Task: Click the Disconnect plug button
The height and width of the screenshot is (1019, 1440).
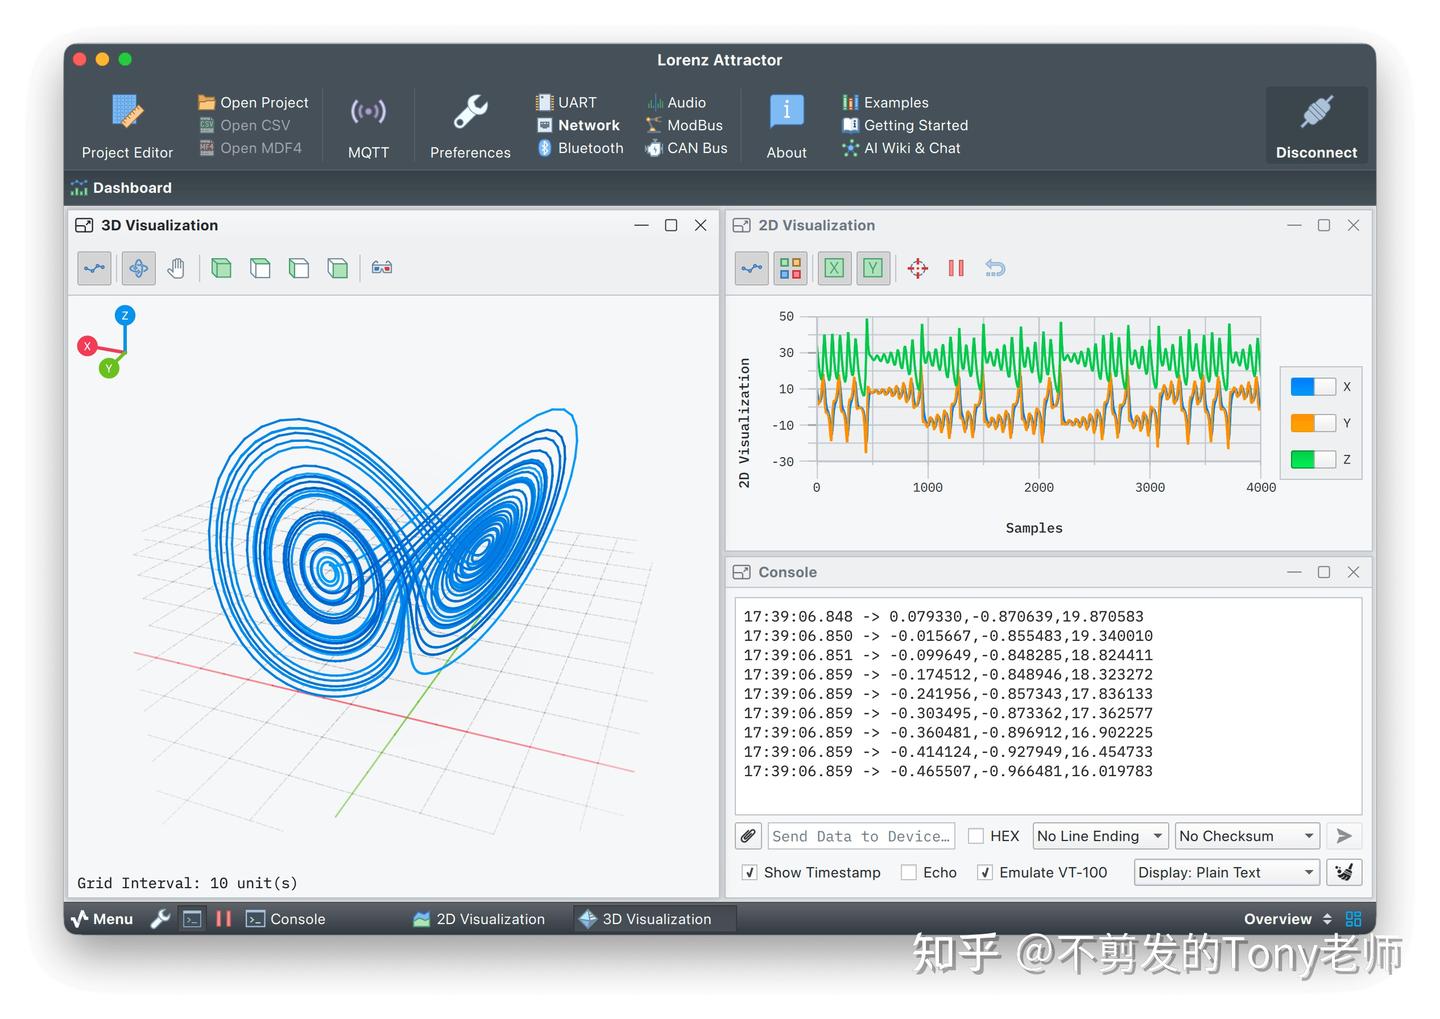Action: click(x=1316, y=125)
